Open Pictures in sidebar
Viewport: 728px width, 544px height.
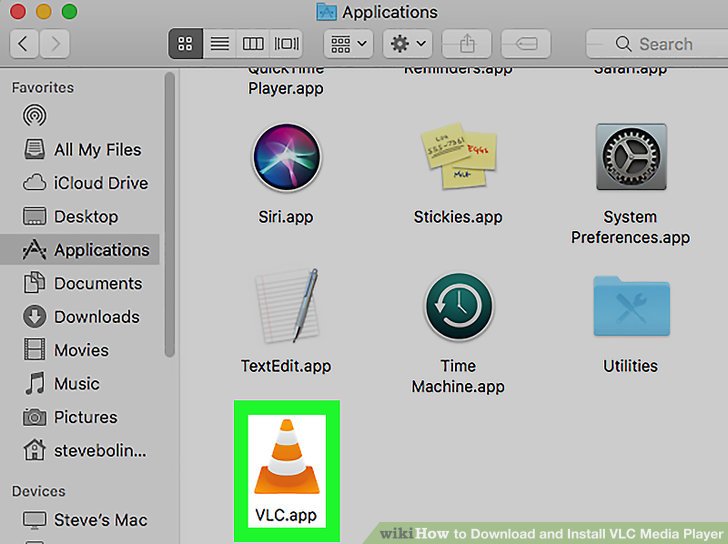[x=82, y=417]
